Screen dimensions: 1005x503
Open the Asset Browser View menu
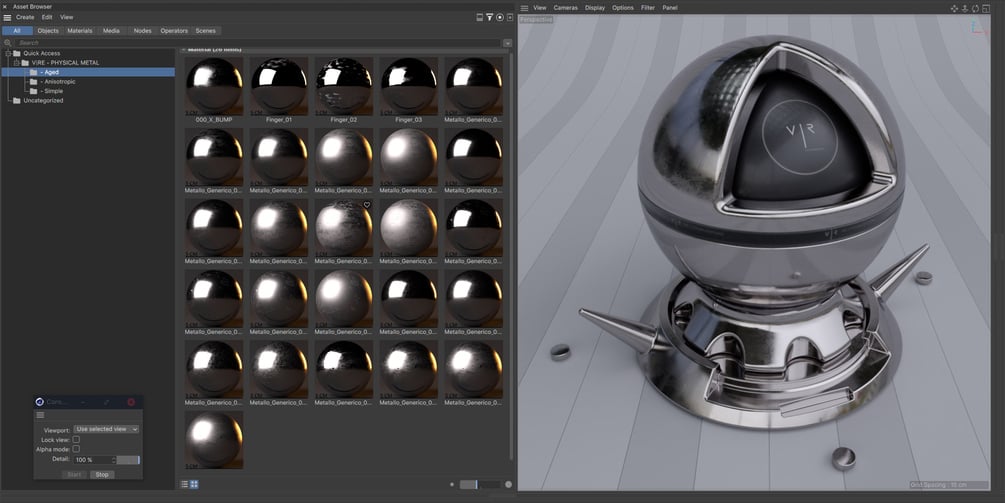[67, 17]
